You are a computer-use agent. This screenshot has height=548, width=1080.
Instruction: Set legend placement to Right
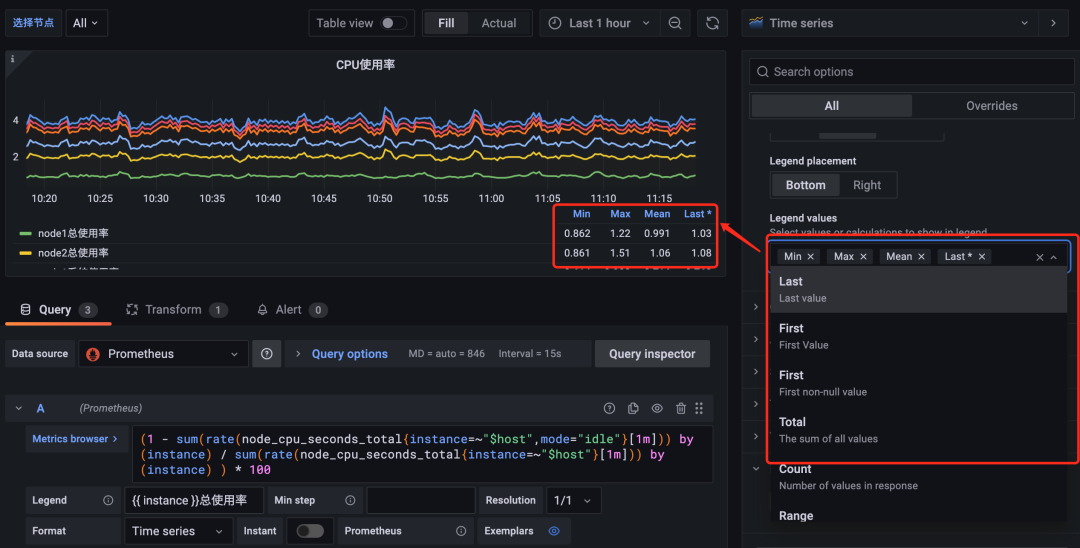click(x=866, y=185)
